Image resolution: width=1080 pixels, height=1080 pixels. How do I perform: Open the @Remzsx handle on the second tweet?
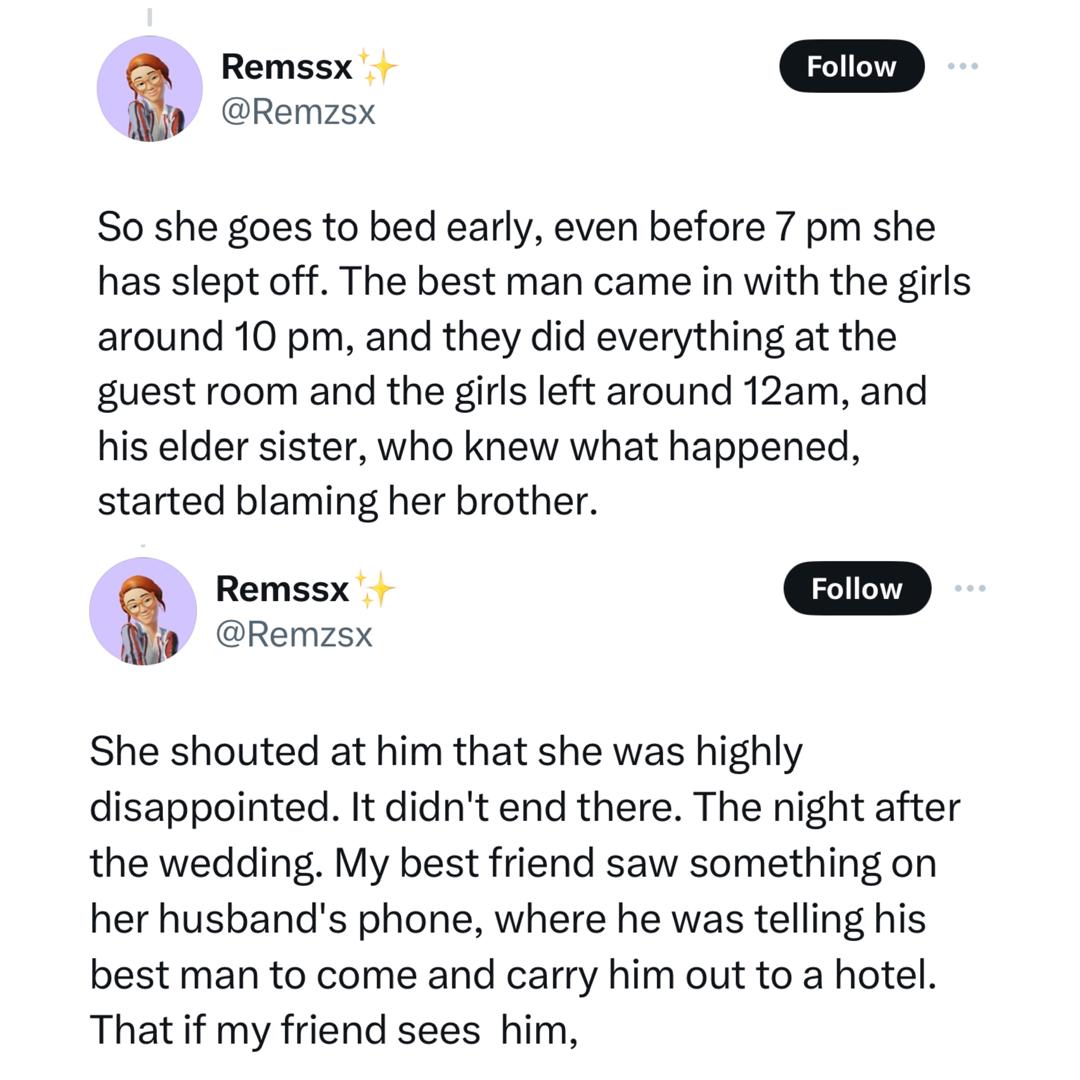click(x=294, y=634)
